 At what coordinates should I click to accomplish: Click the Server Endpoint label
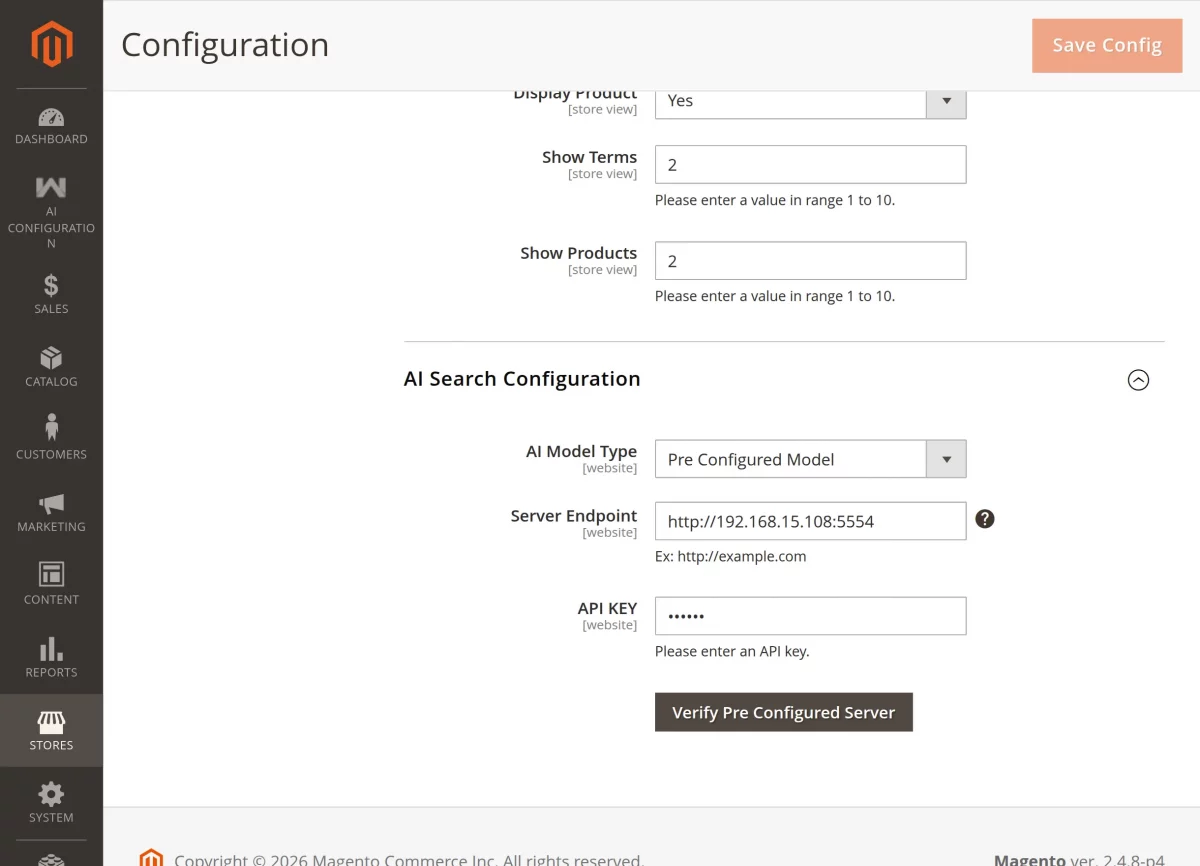(x=573, y=516)
